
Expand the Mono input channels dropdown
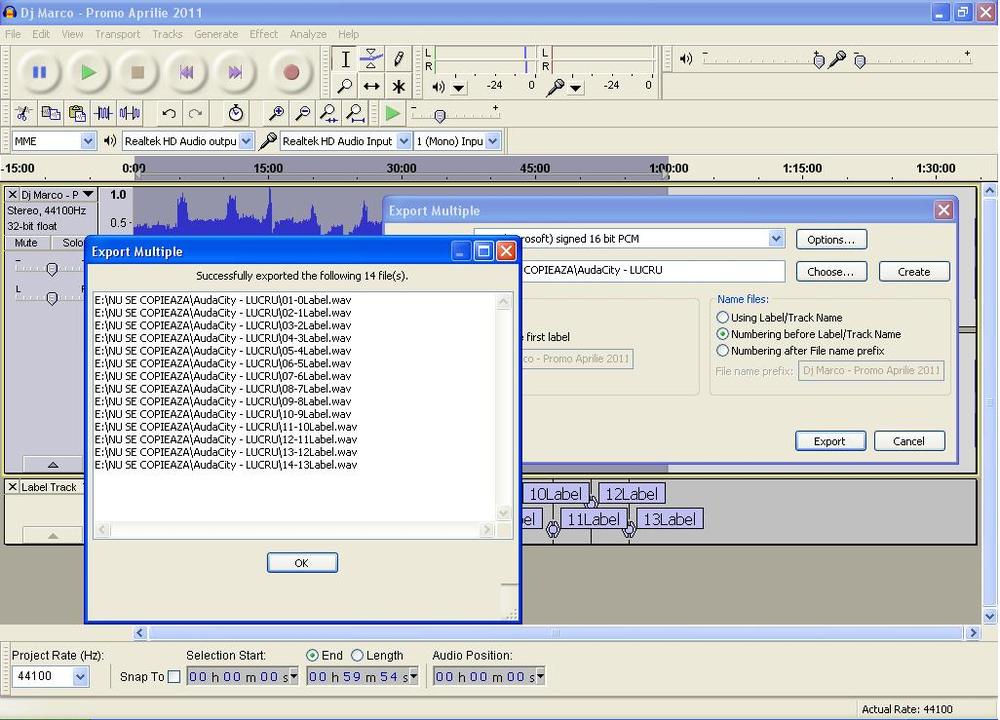(493, 141)
